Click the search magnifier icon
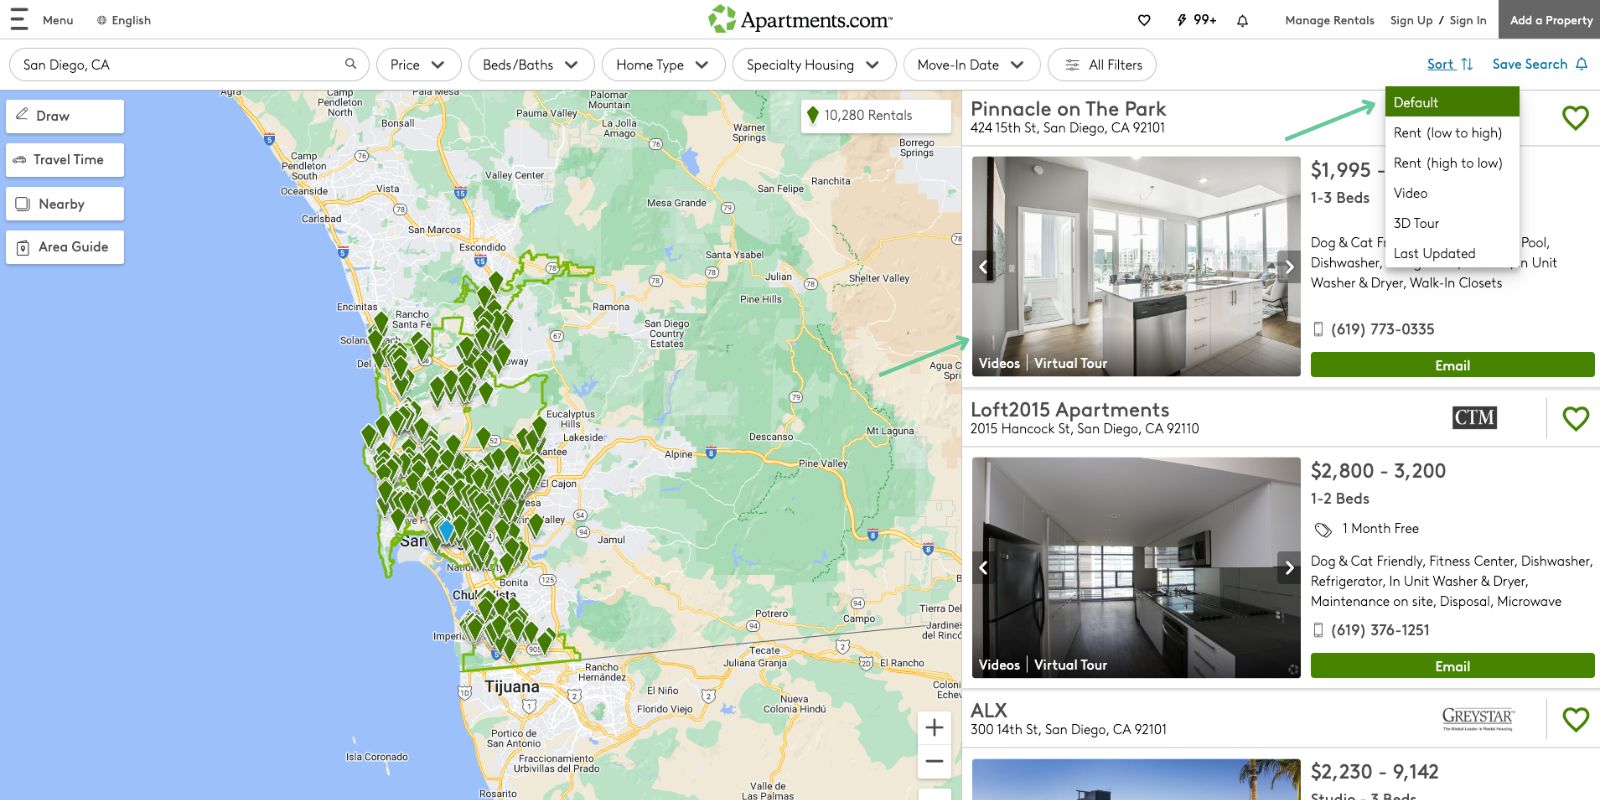 click(x=350, y=64)
